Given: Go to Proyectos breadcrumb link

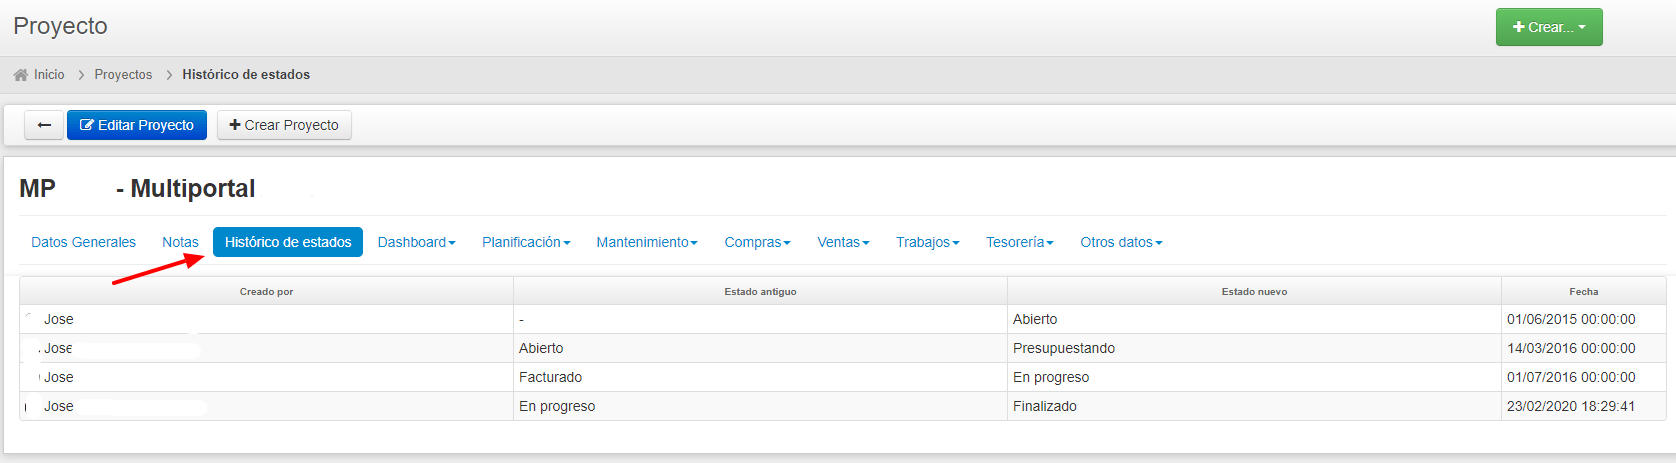Looking at the screenshot, I should [123, 75].
